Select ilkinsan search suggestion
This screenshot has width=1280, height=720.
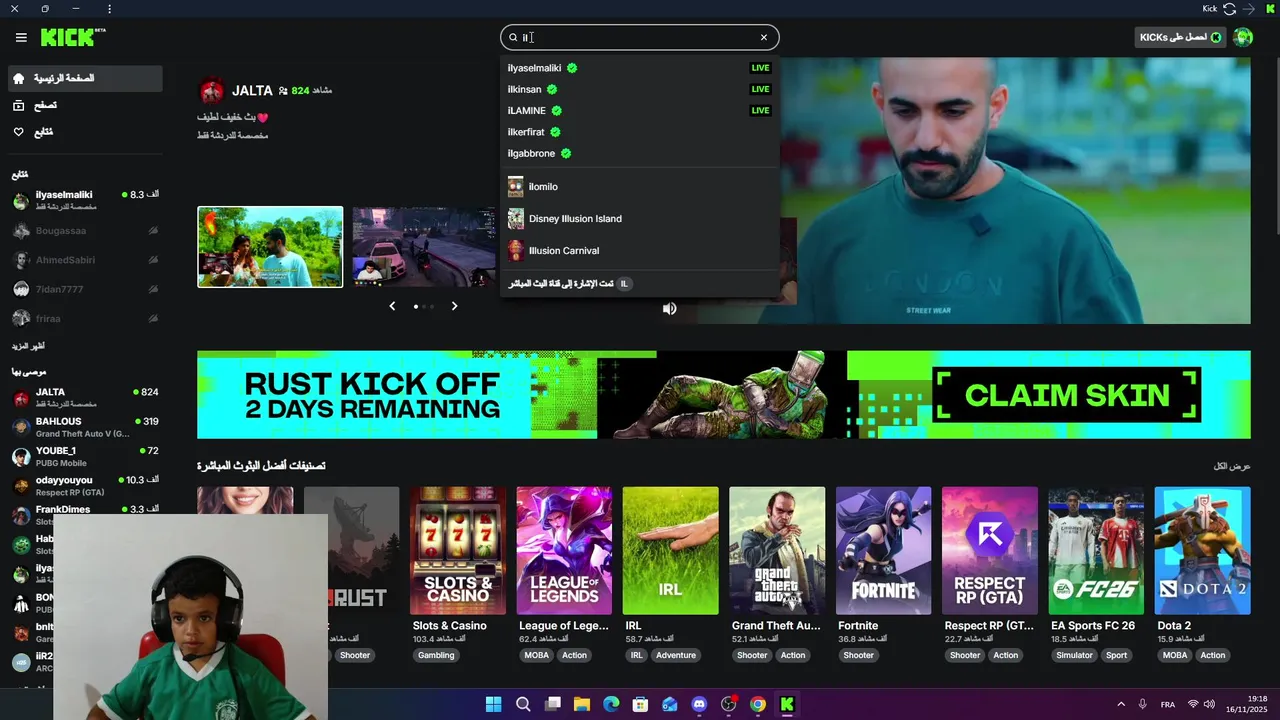[x=639, y=89]
